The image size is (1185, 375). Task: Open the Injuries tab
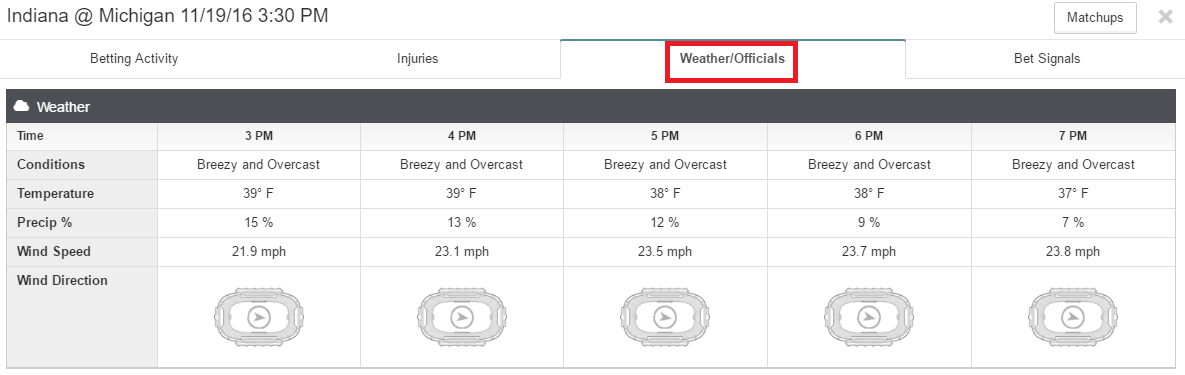click(417, 58)
